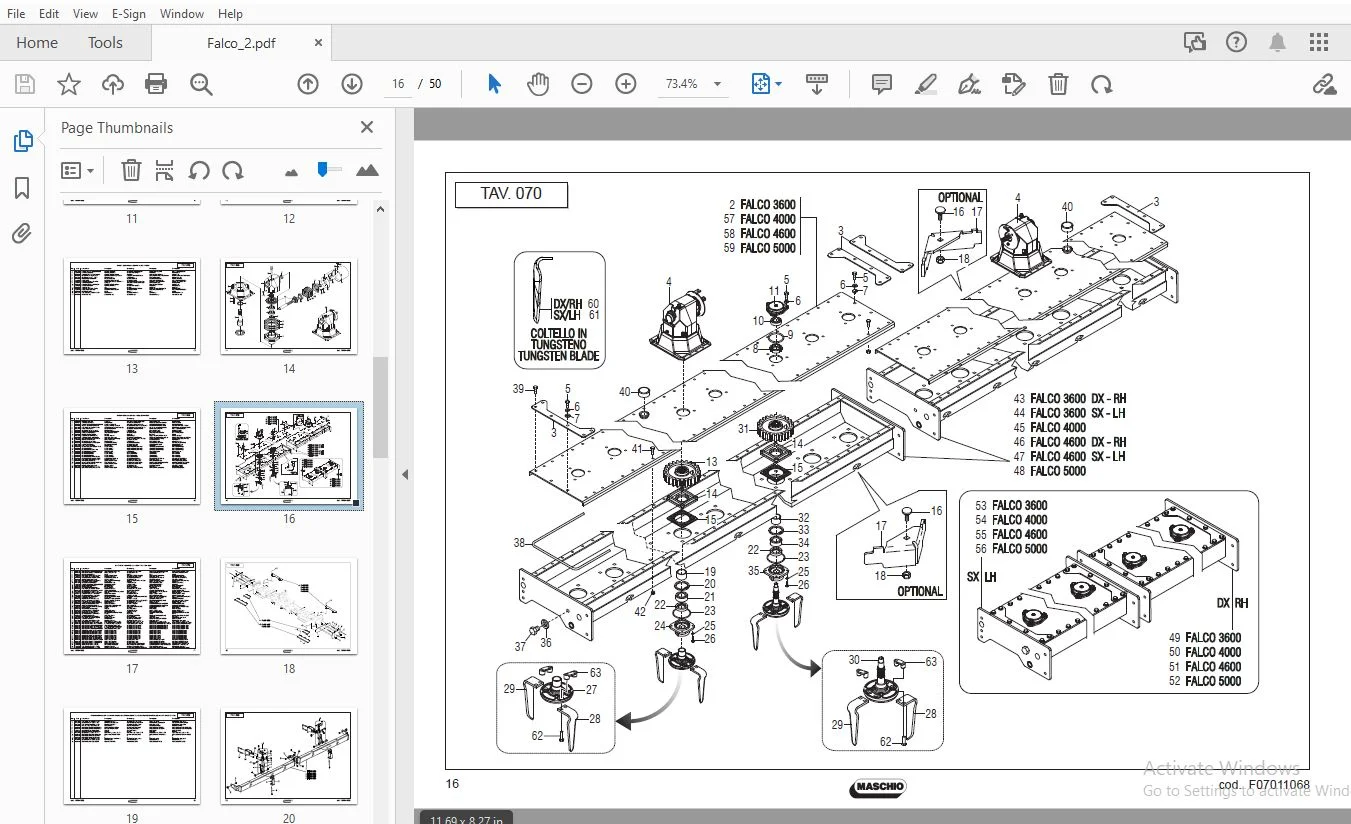
Task: Open the chat notifications icon
Action: click(1194, 42)
